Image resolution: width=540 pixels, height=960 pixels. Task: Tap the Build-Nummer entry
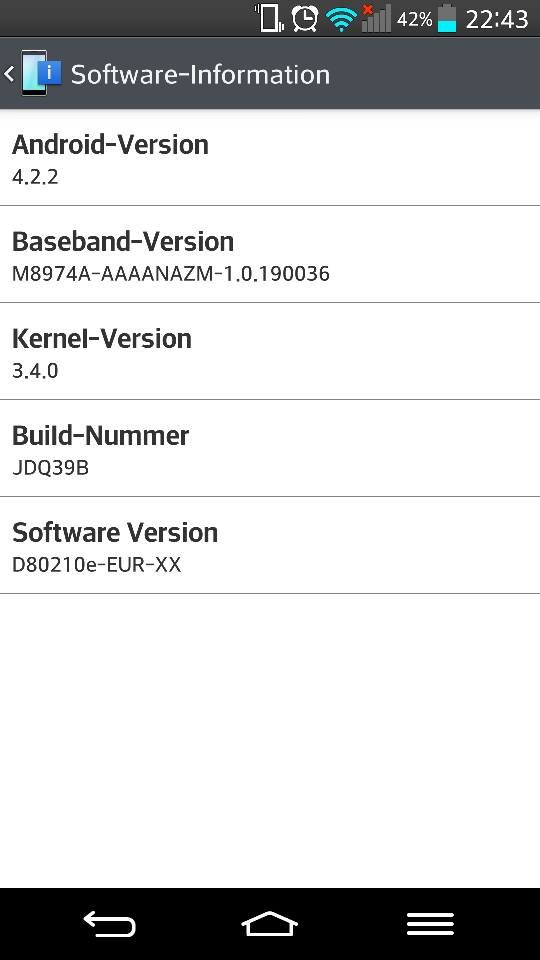coord(270,448)
